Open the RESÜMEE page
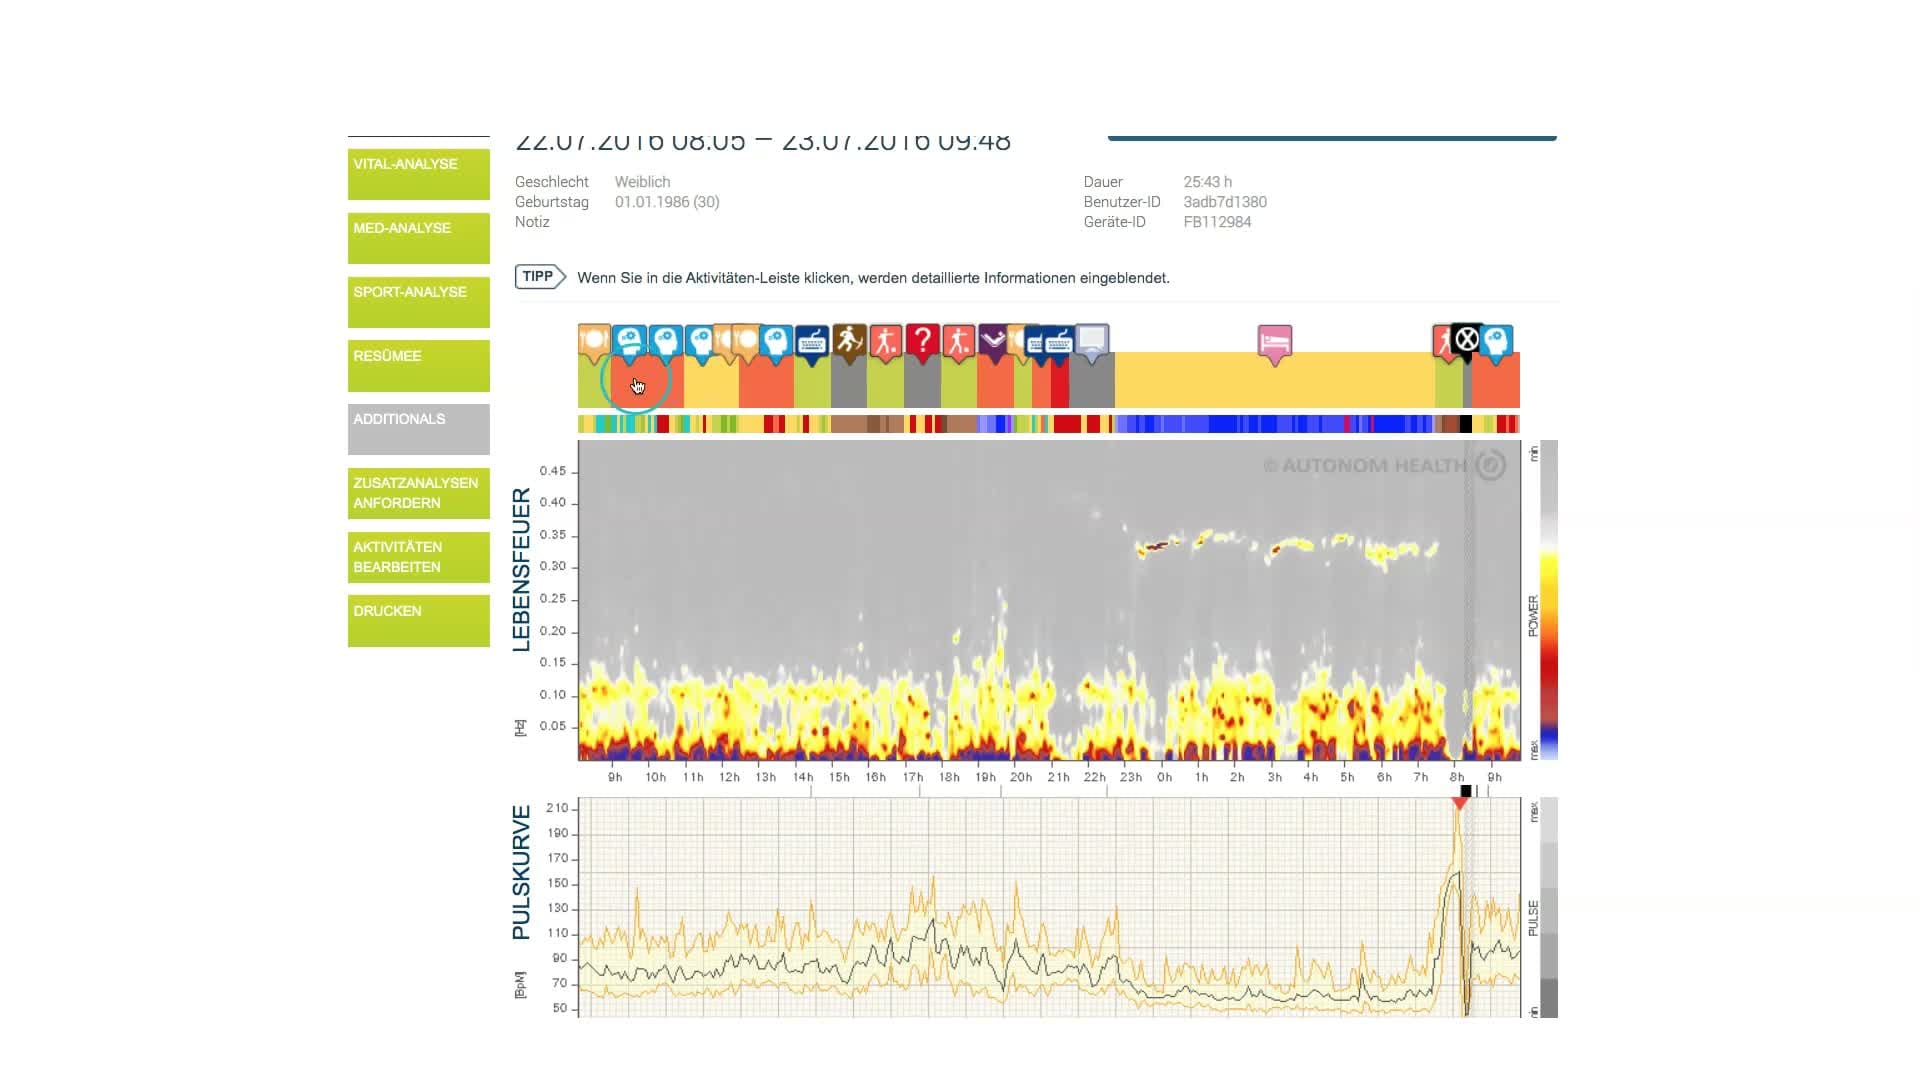Image resolution: width=1920 pixels, height=1080 pixels. pyautogui.click(x=418, y=366)
